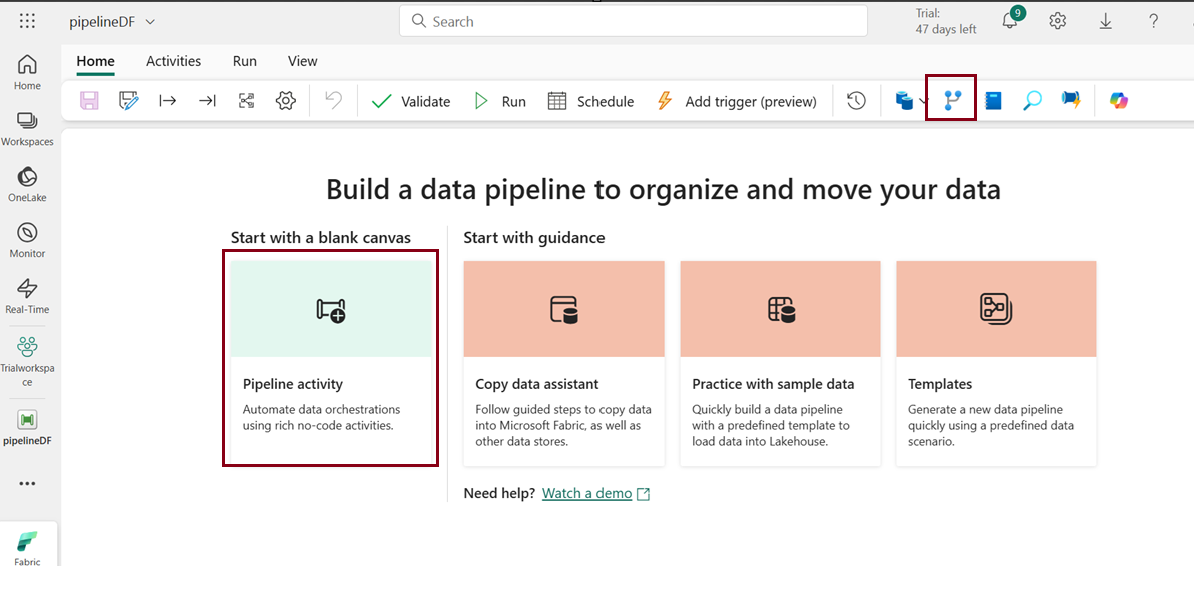Switch to the View tab
The height and width of the screenshot is (592, 1194).
pyautogui.click(x=302, y=62)
